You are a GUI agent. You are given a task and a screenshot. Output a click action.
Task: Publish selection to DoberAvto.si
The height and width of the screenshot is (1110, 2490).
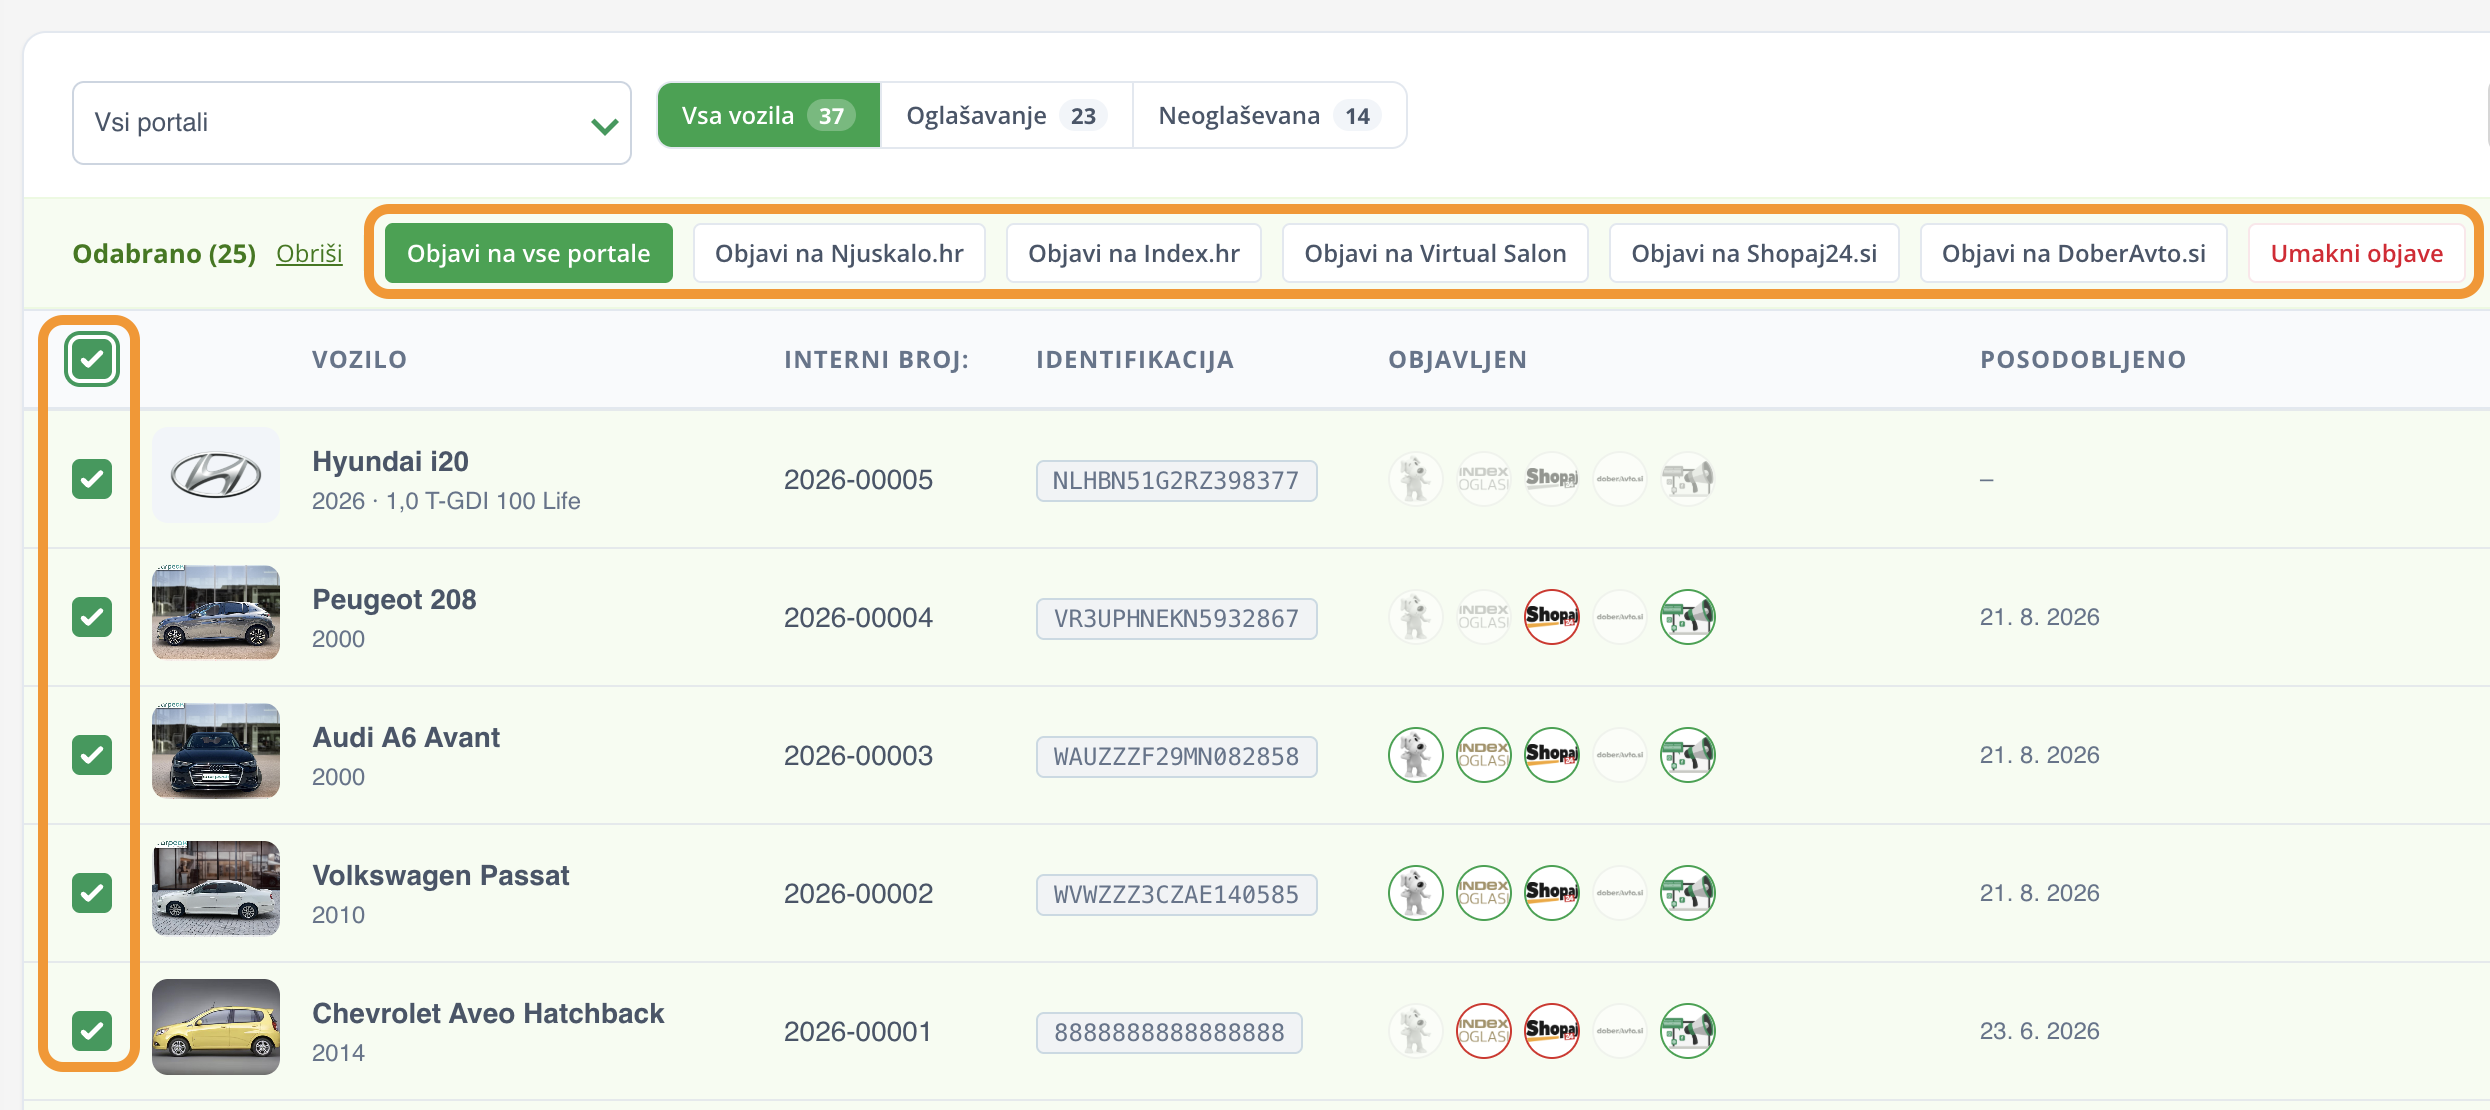point(2074,254)
